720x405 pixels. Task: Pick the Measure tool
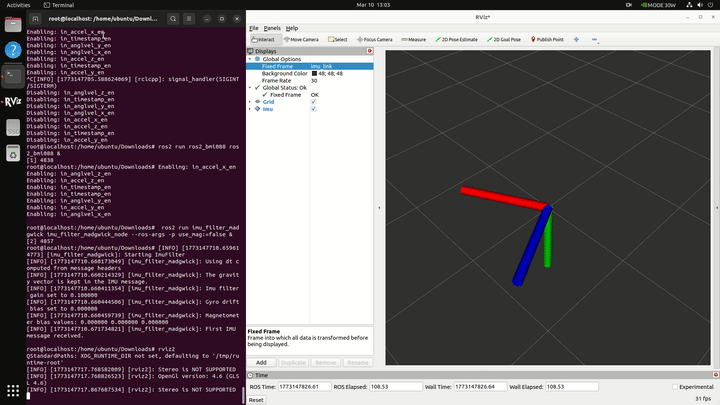pos(413,39)
